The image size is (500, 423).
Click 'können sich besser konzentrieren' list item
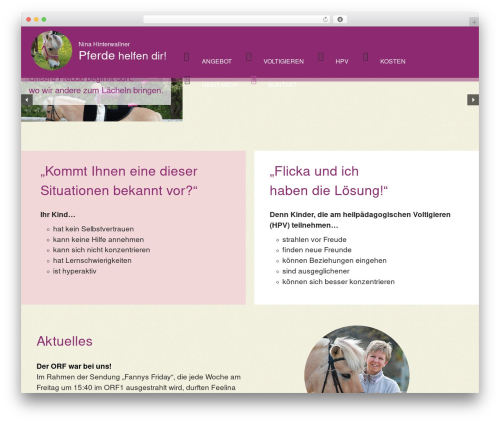coord(338,282)
